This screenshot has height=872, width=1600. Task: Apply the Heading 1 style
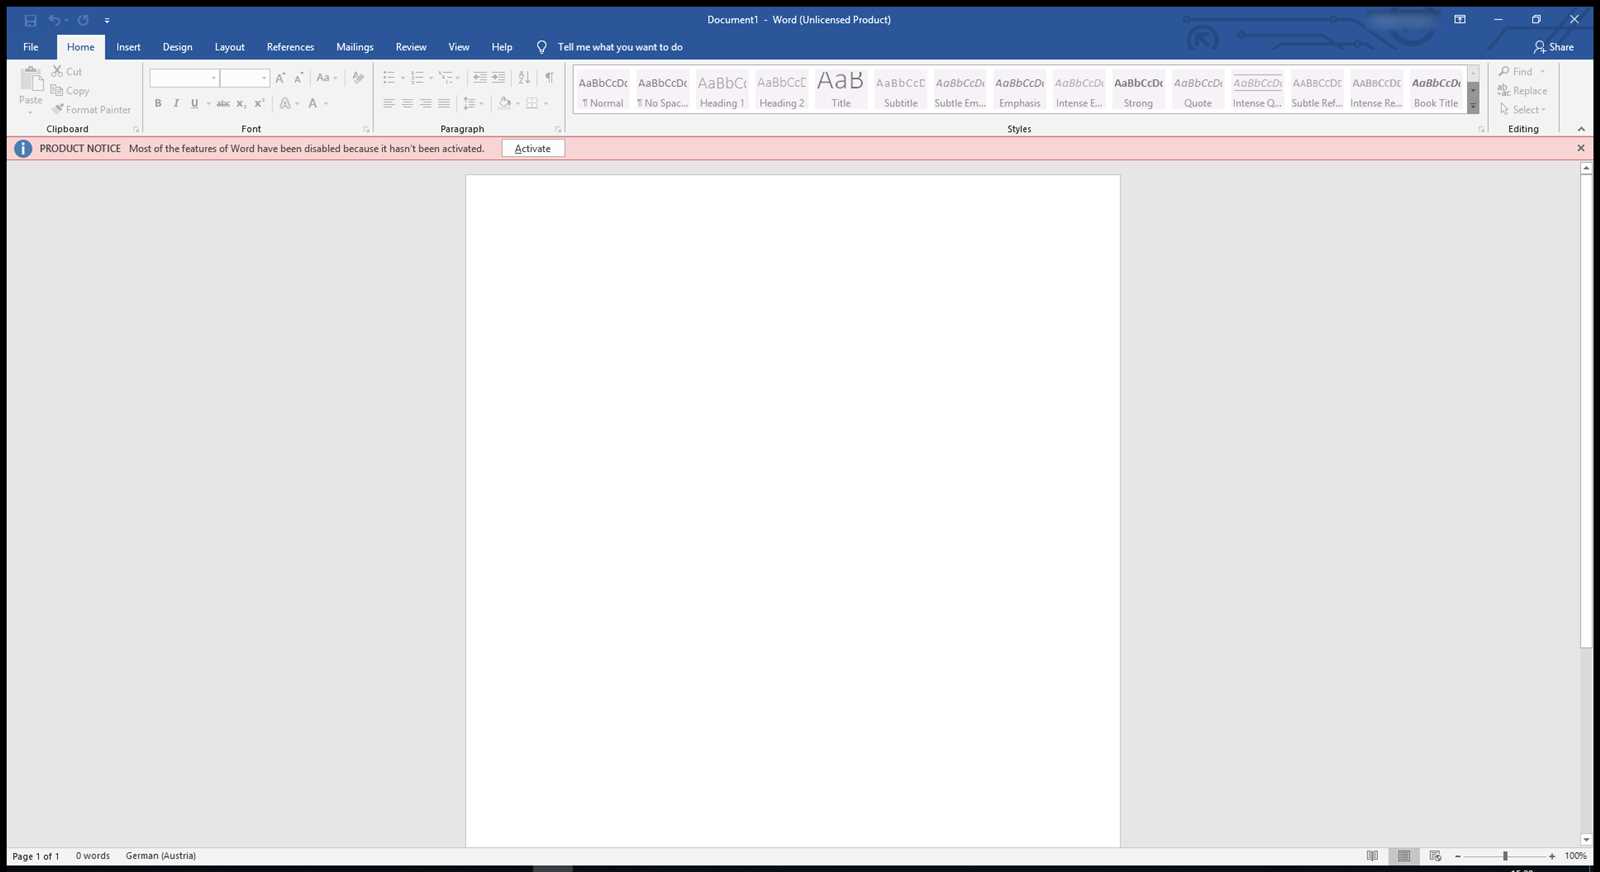tap(722, 90)
